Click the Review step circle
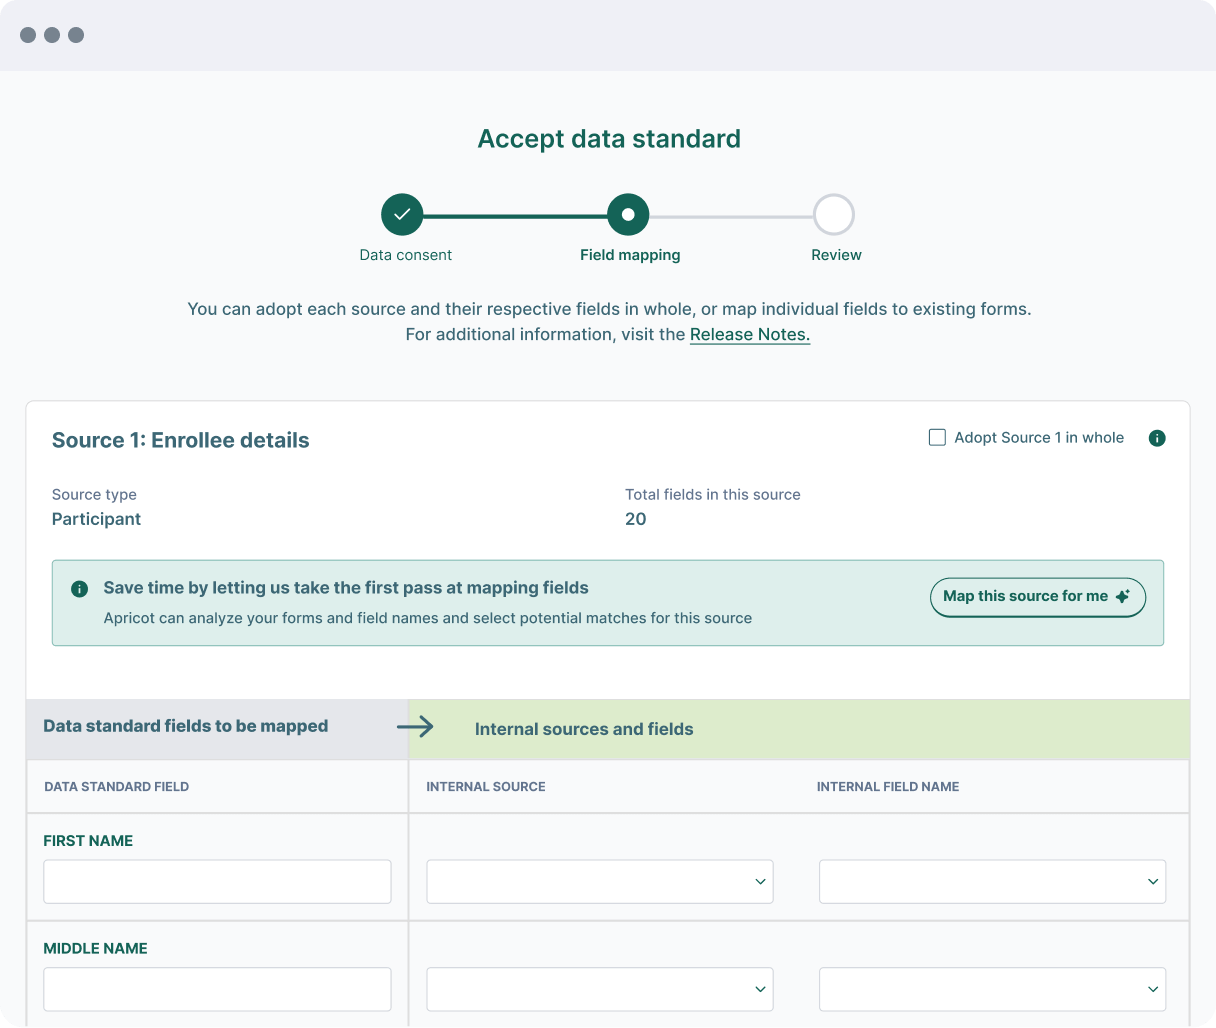This screenshot has width=1216, height=1028. click(x=834, y=214)
